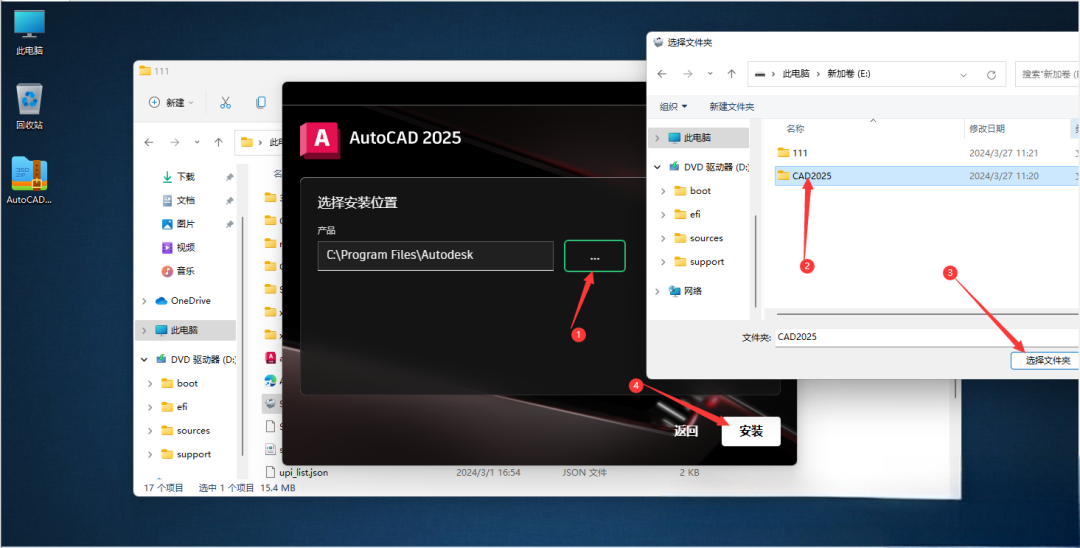Select sources folder in dialog tree
Image resolution: width=1080 pixels, height=548 pixels.
(x=698, y=238)
